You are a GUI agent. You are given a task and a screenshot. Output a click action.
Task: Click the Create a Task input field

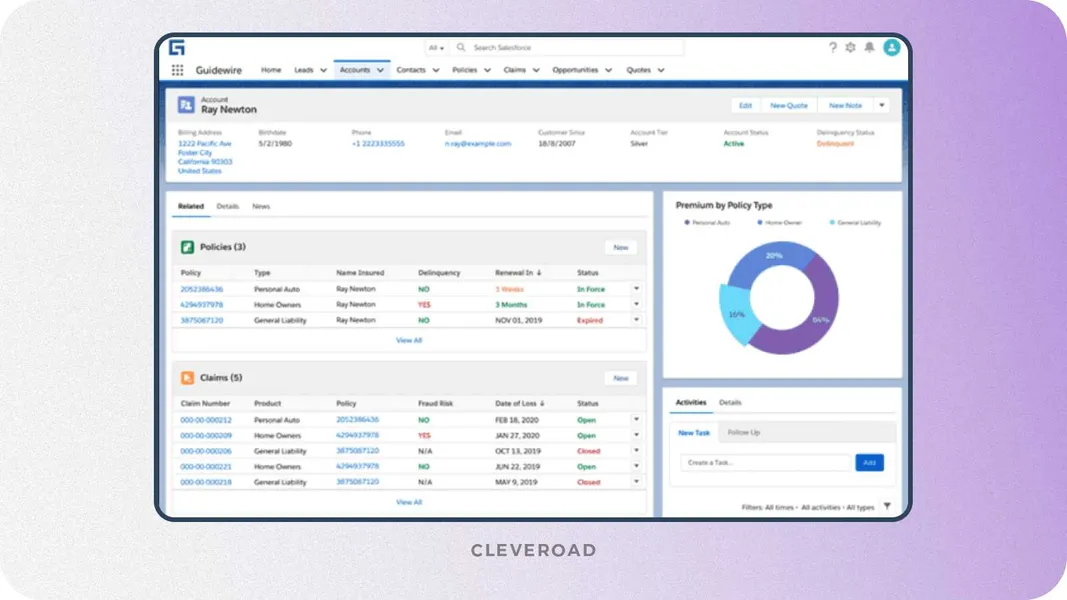[x=766, y=463]
